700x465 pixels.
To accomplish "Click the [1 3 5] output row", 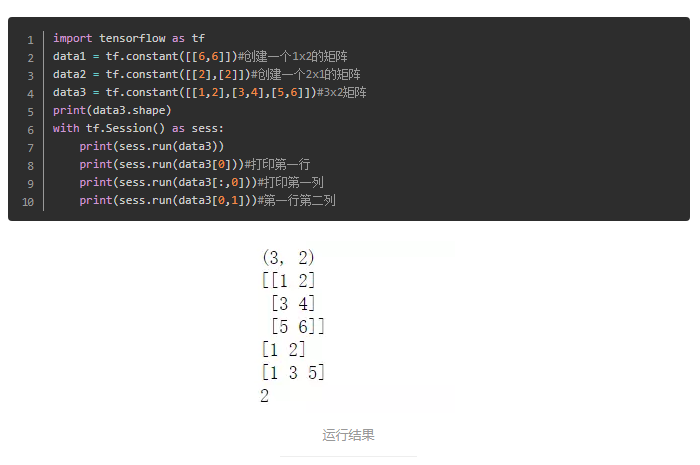I will tap(293, 372).
